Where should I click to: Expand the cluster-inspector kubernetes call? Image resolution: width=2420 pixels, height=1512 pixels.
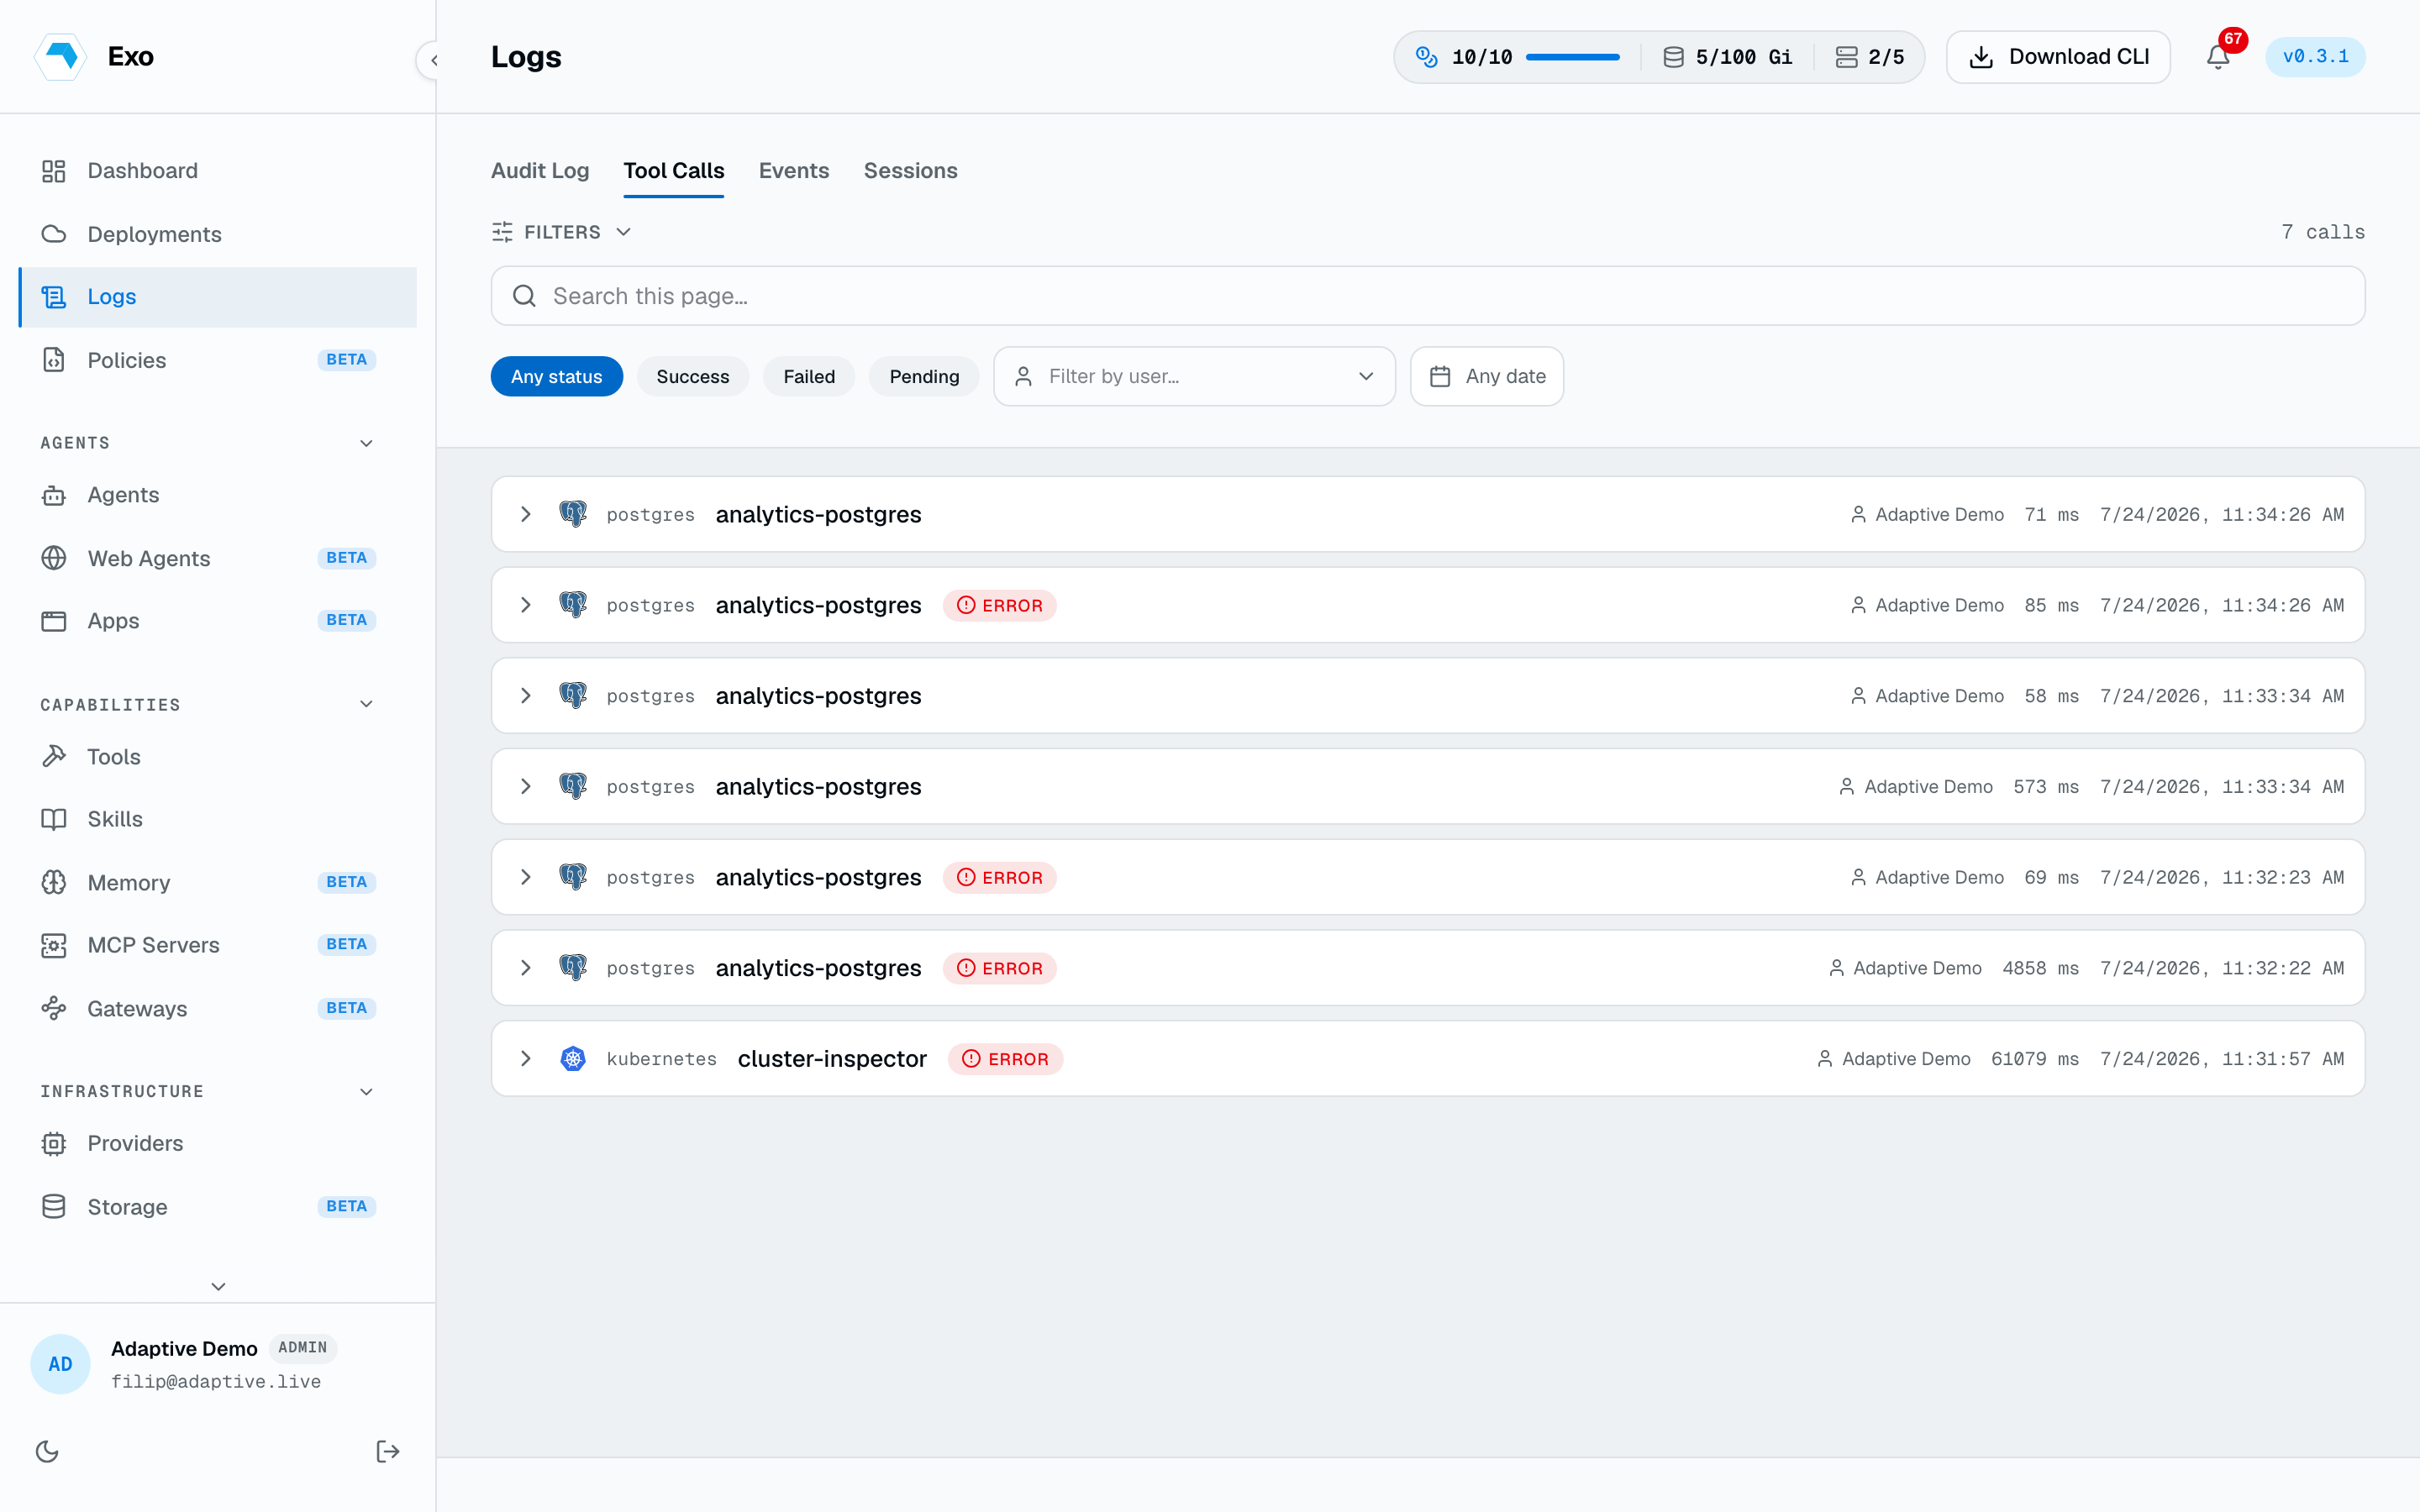[526, 1059]
